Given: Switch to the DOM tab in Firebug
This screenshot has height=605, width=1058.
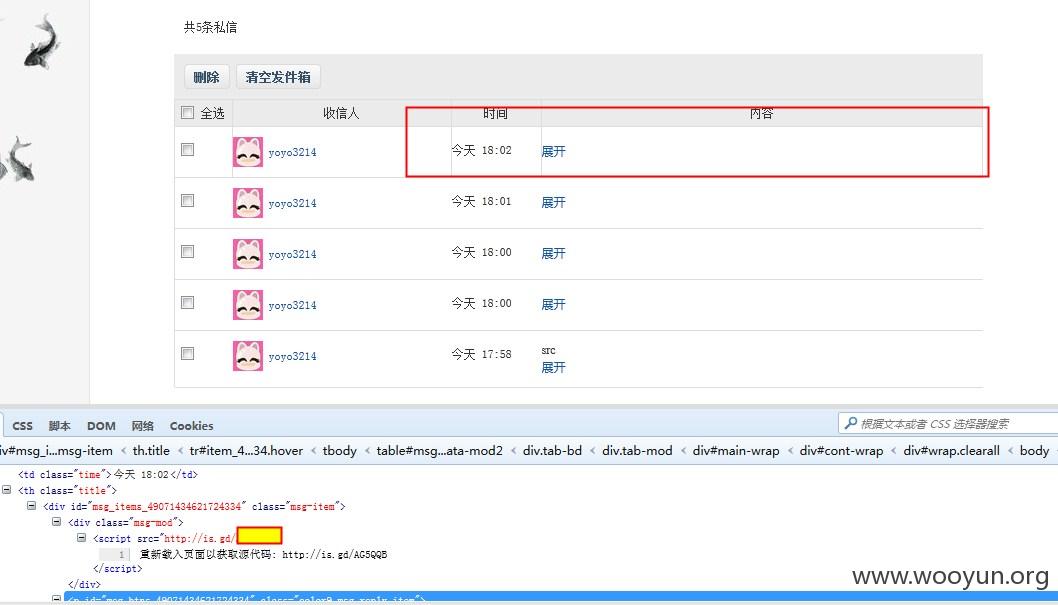Looking at the screenshot, I should [101, 426].
